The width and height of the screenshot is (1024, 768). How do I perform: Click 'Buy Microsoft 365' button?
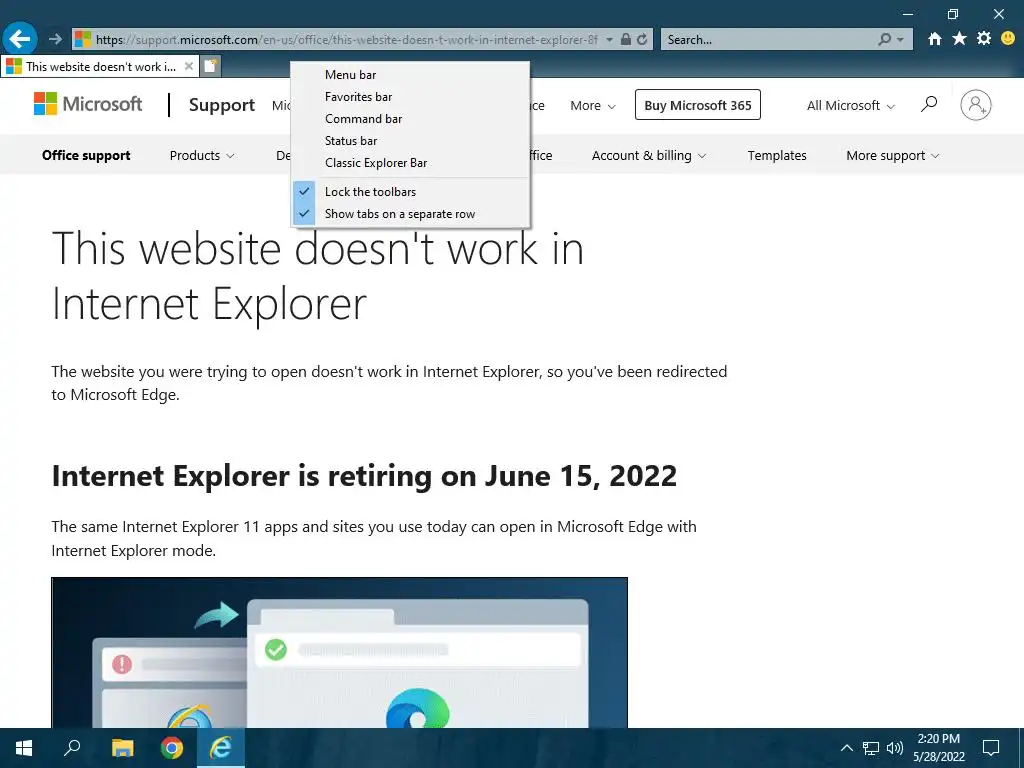click(x=697, y=104)
